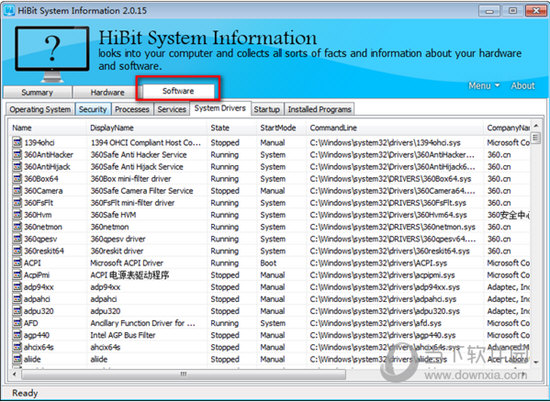The image size is (550, 402).
Task: Open the Menu dropdown
Action: tap(484, 86)
